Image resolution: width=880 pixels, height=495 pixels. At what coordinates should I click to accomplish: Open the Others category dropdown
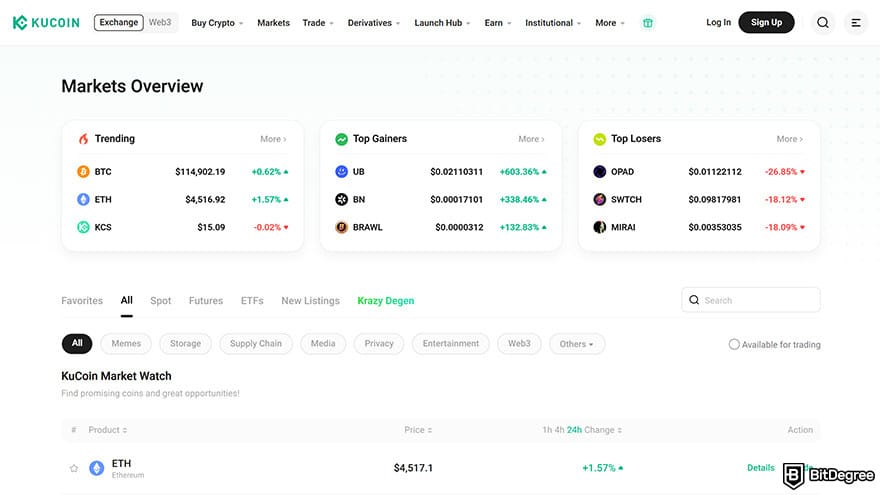click(x=576, y=344)
